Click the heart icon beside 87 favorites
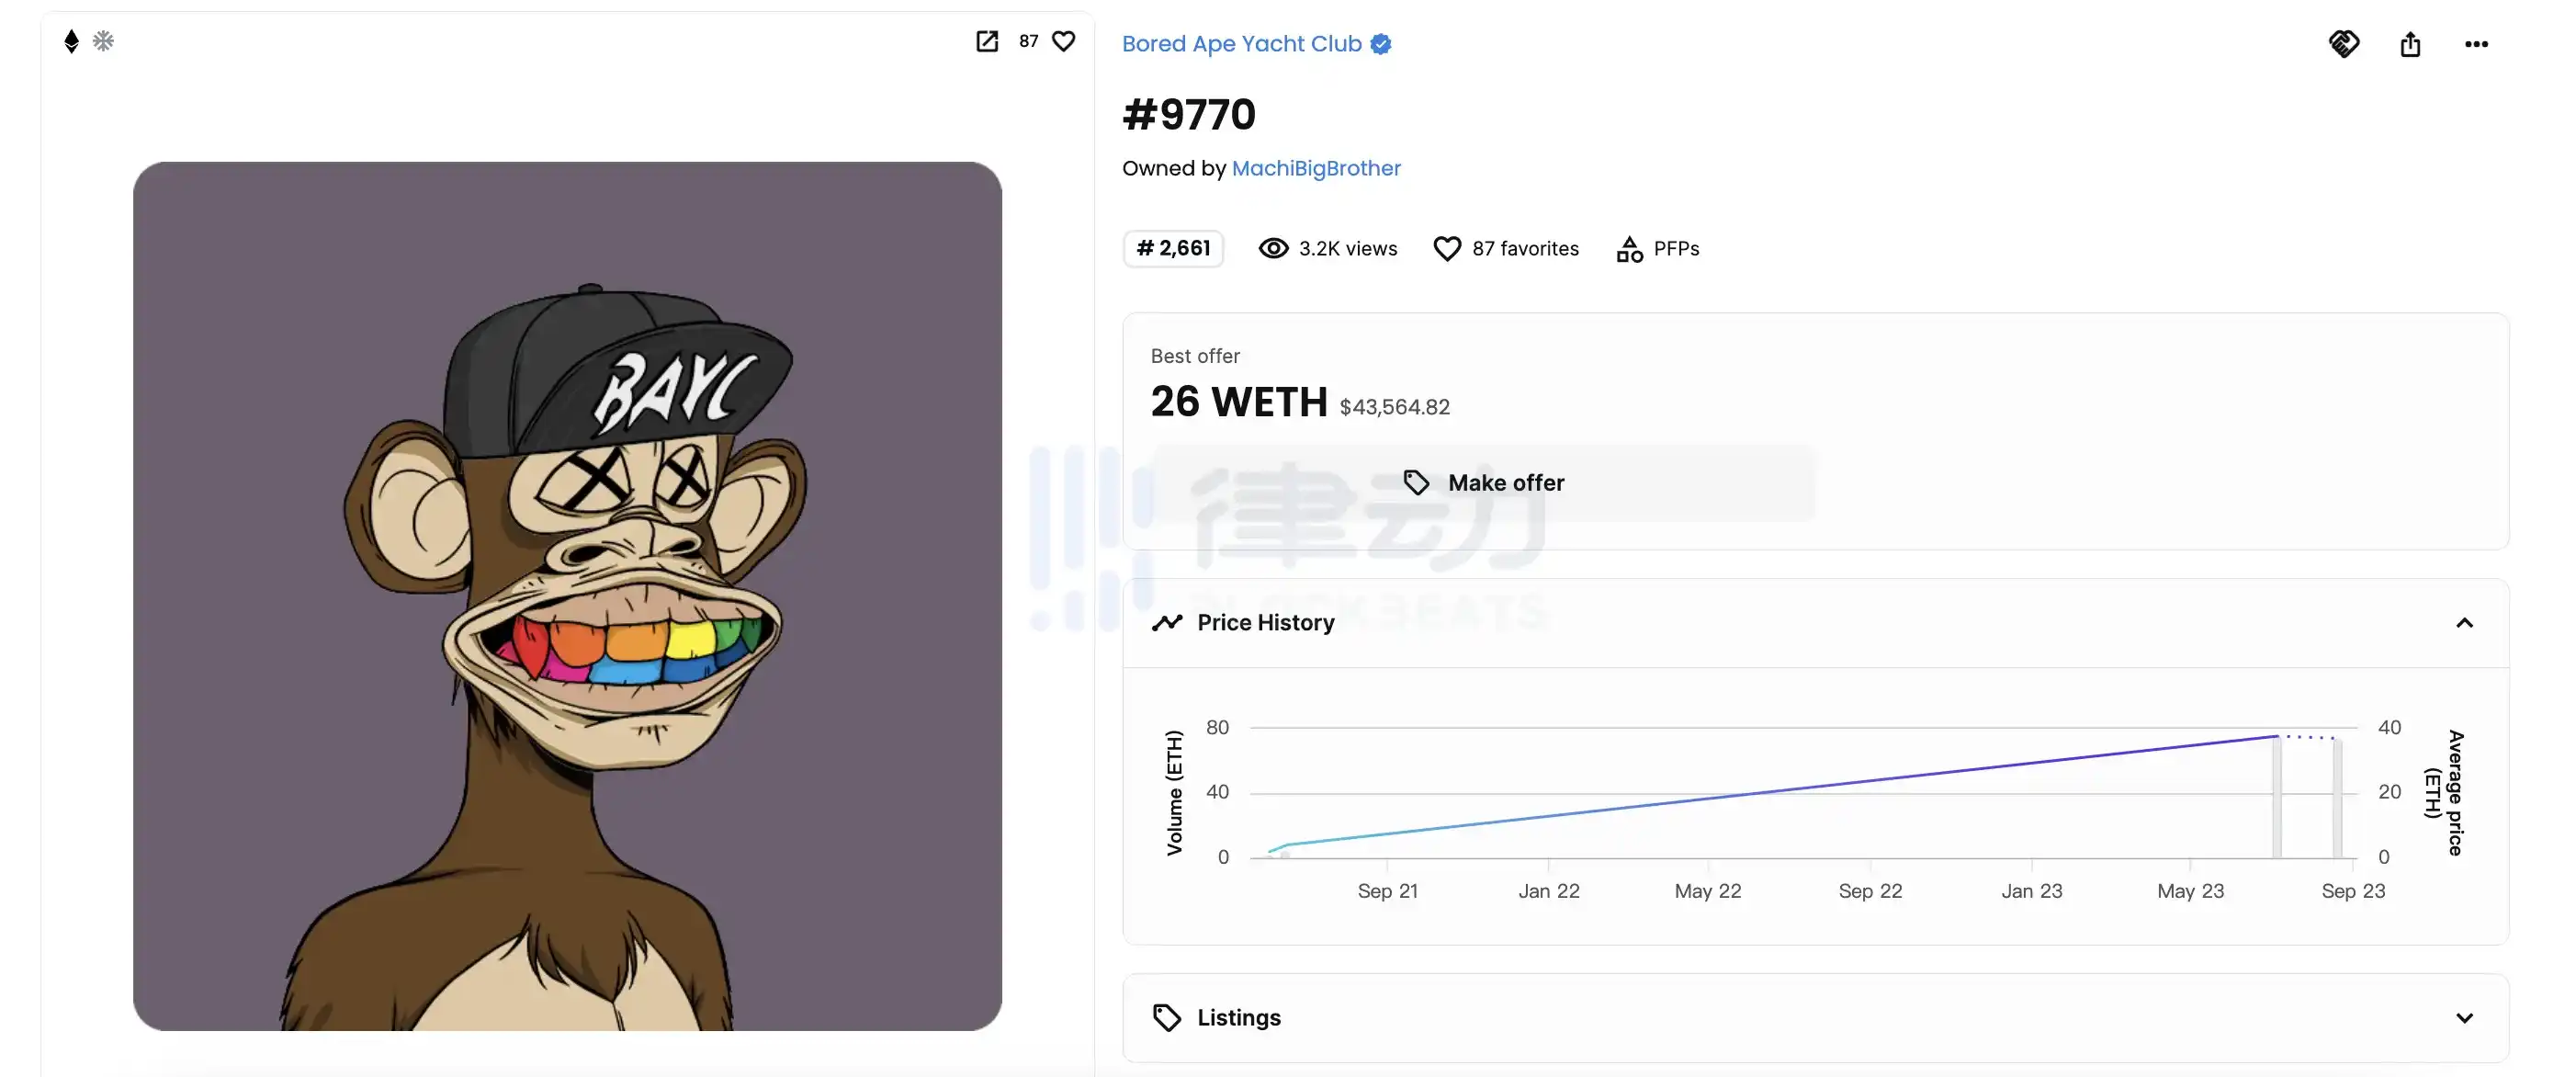 coord(1446,249)
